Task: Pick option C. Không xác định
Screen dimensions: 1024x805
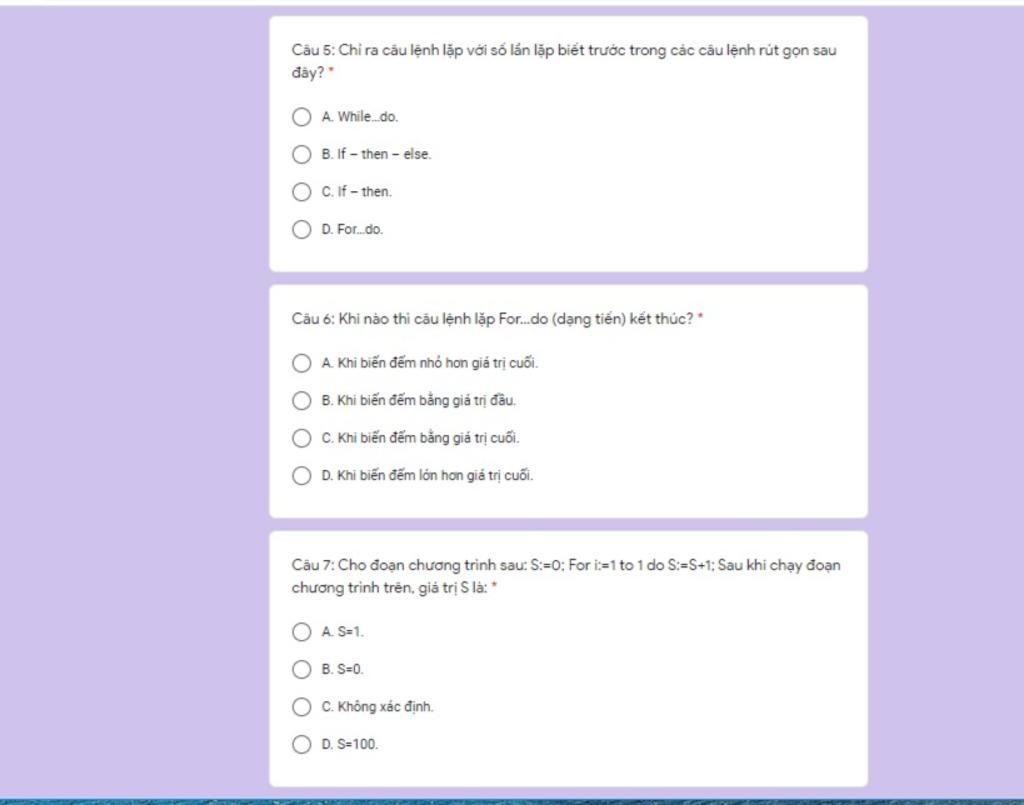Action: point(301,707)
